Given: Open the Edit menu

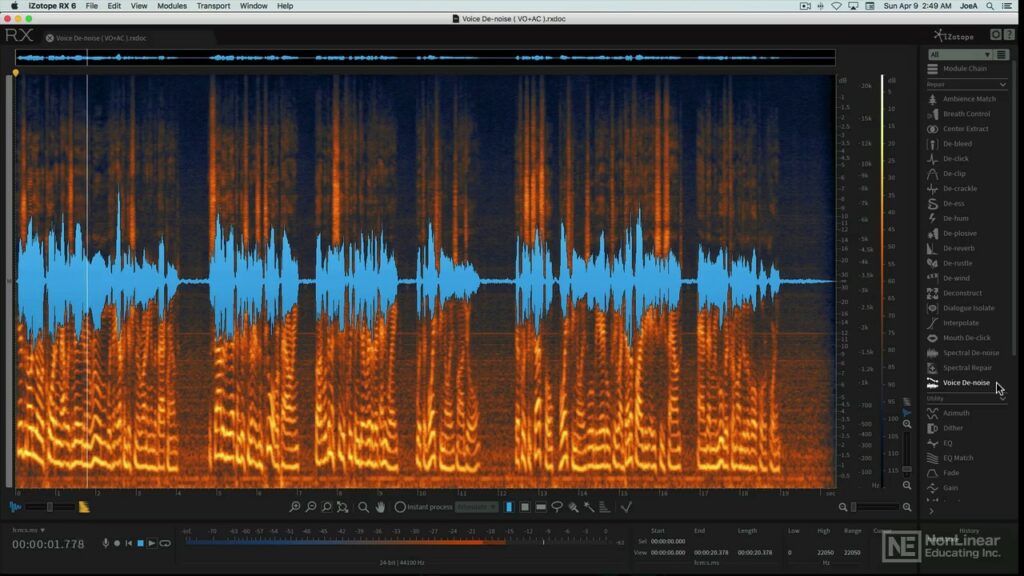Looking at the screenshot, I should [x=114, y=6].
